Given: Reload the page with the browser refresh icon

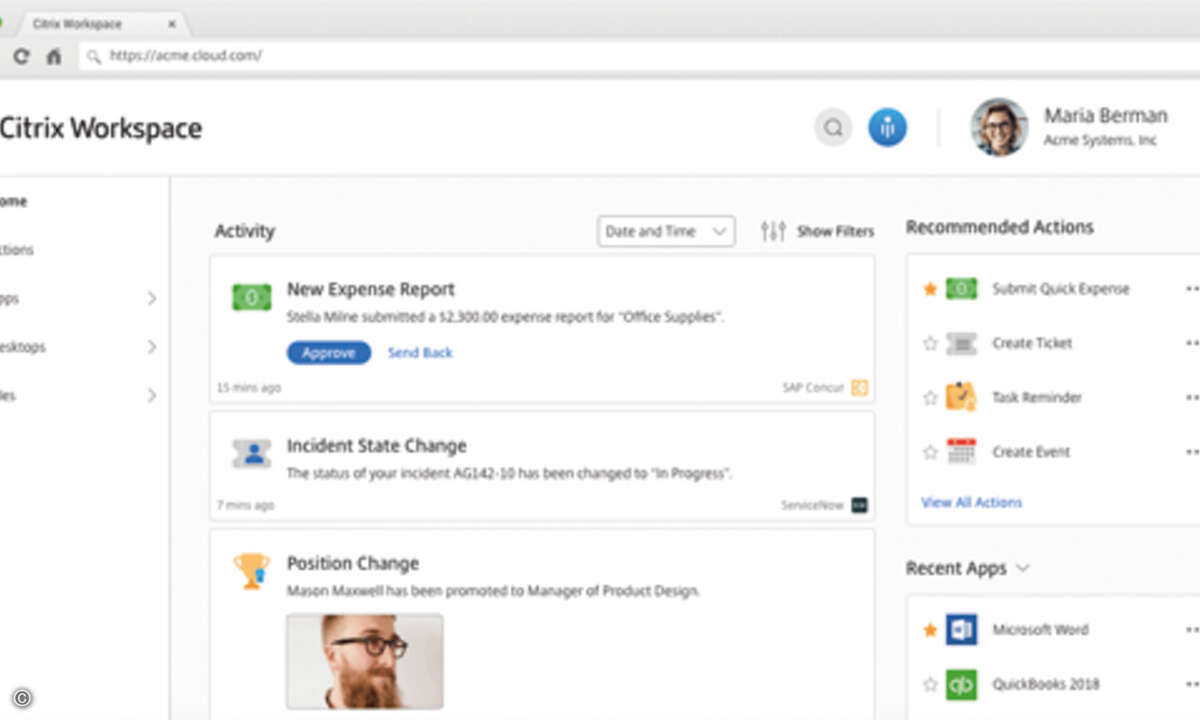Looking at the screenshot, I should point(21,56).
